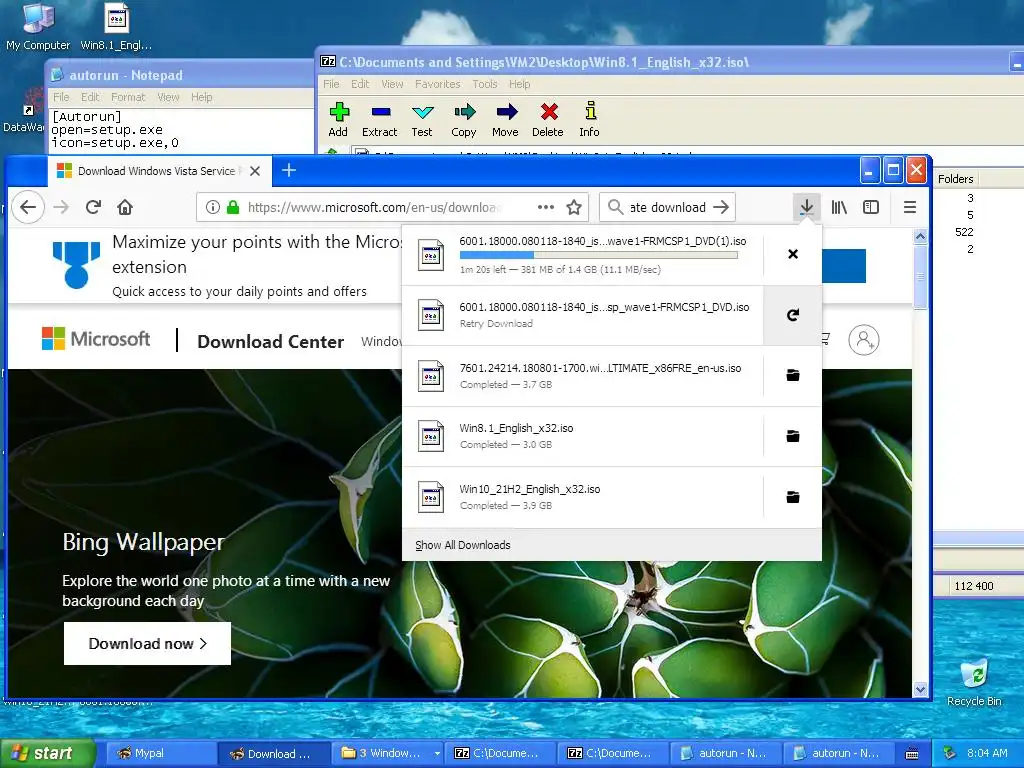Click the Move icon in 7-Zip
The width and height of the screenshot is (1024, 768).
505,120
